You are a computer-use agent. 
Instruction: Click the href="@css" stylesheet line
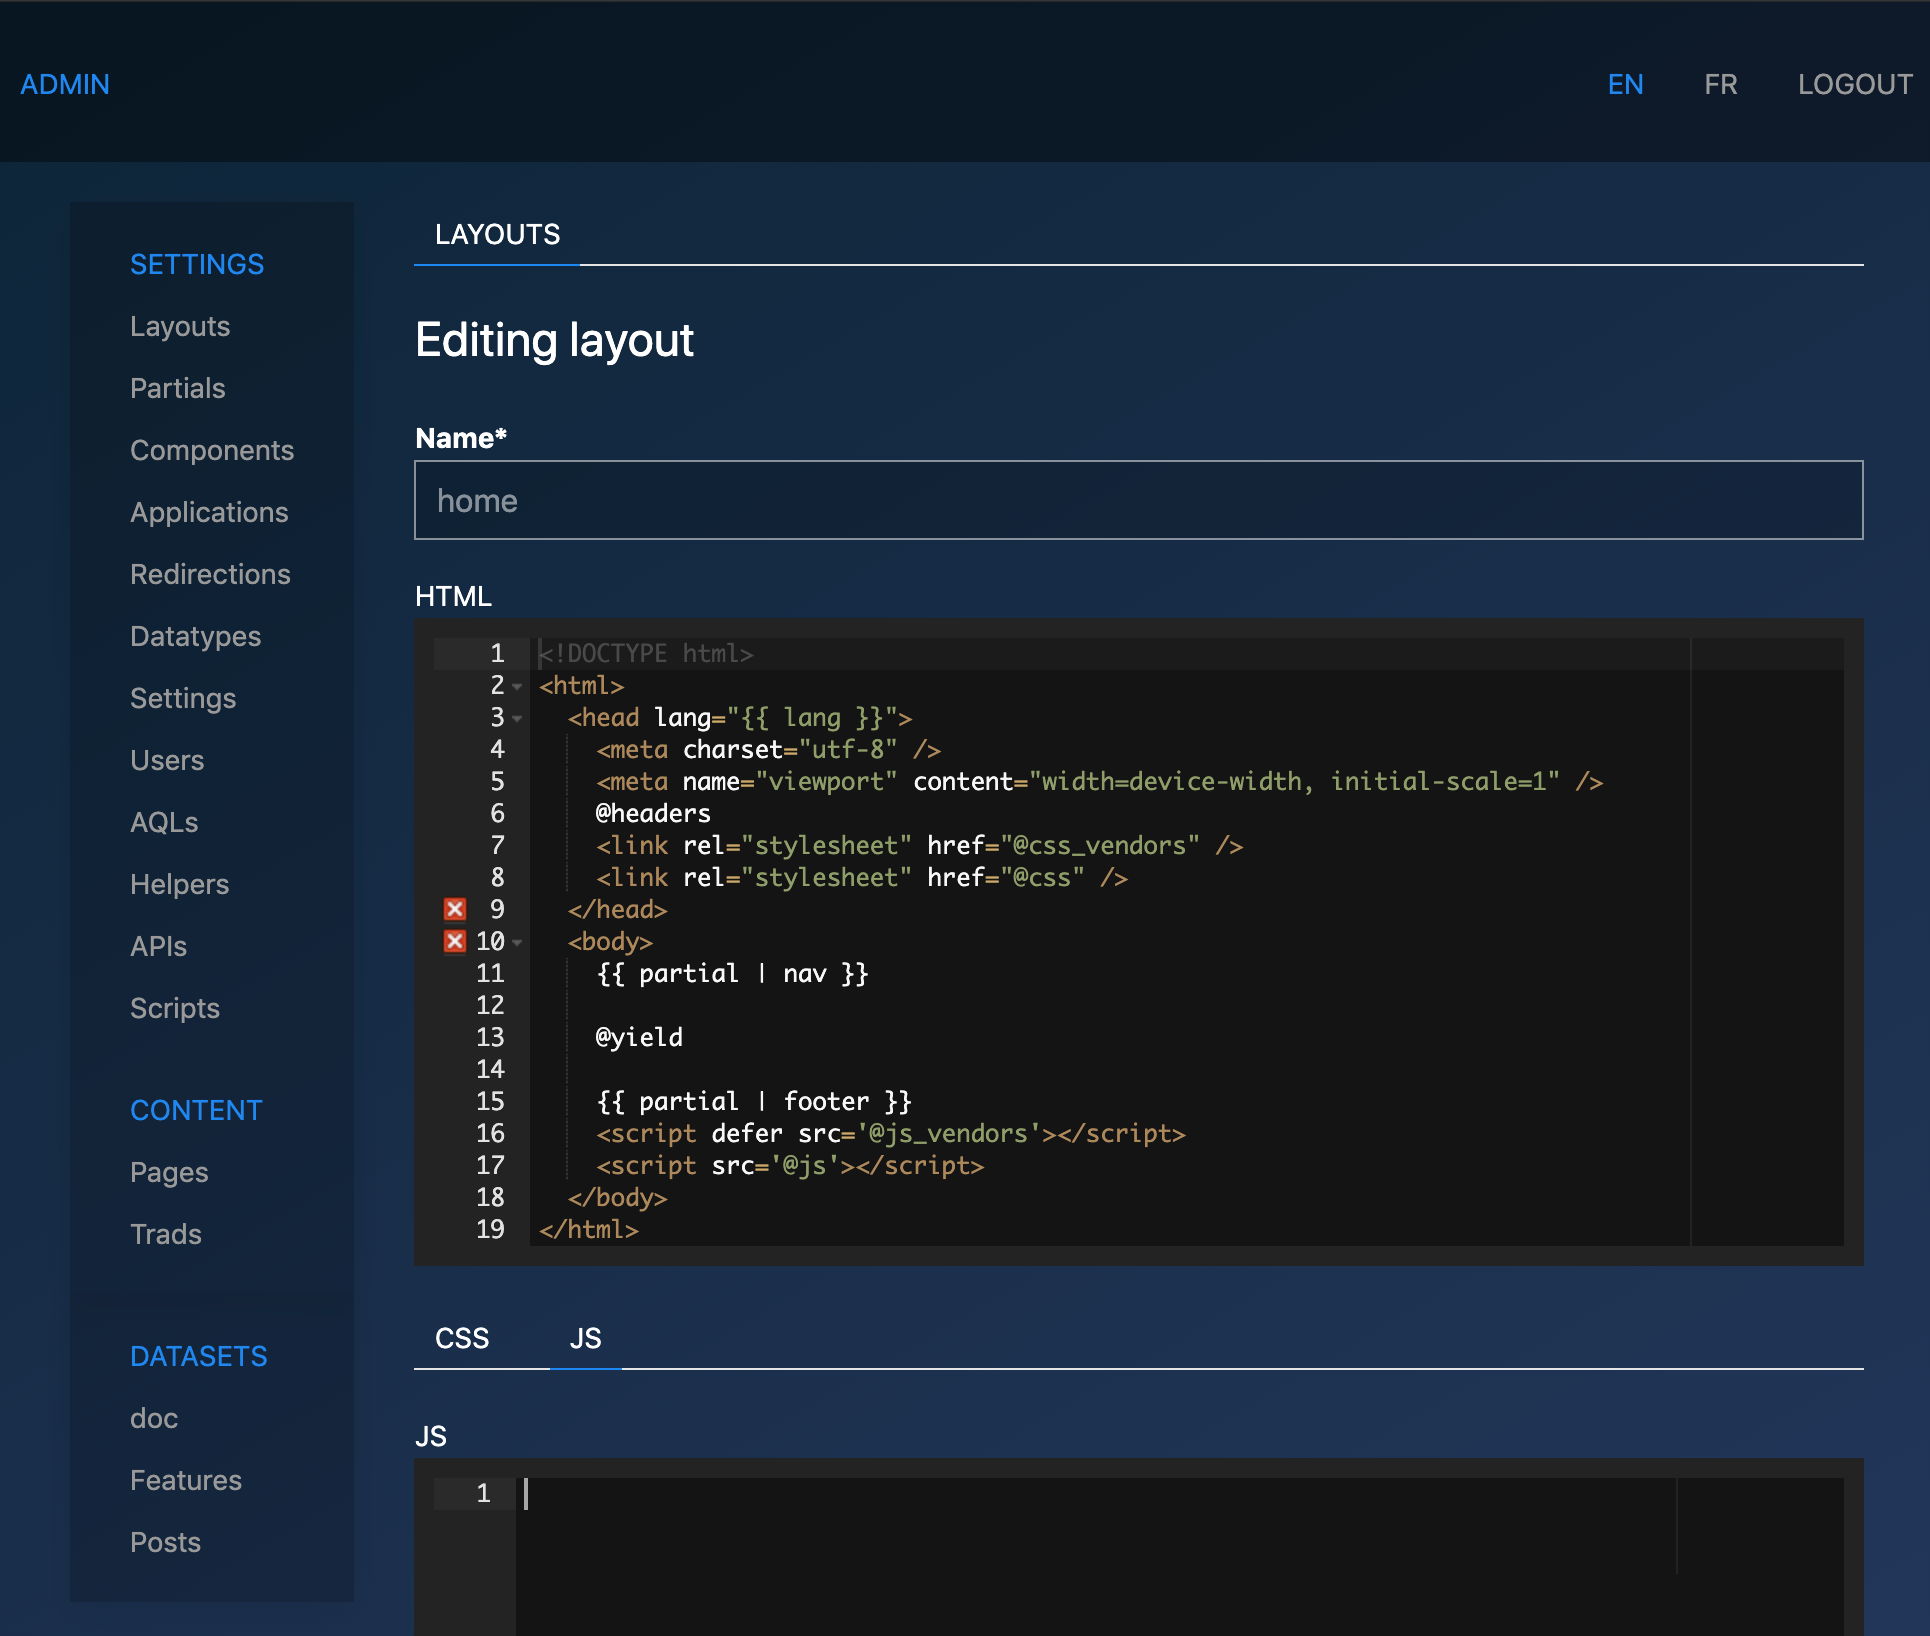click(862, 878)
